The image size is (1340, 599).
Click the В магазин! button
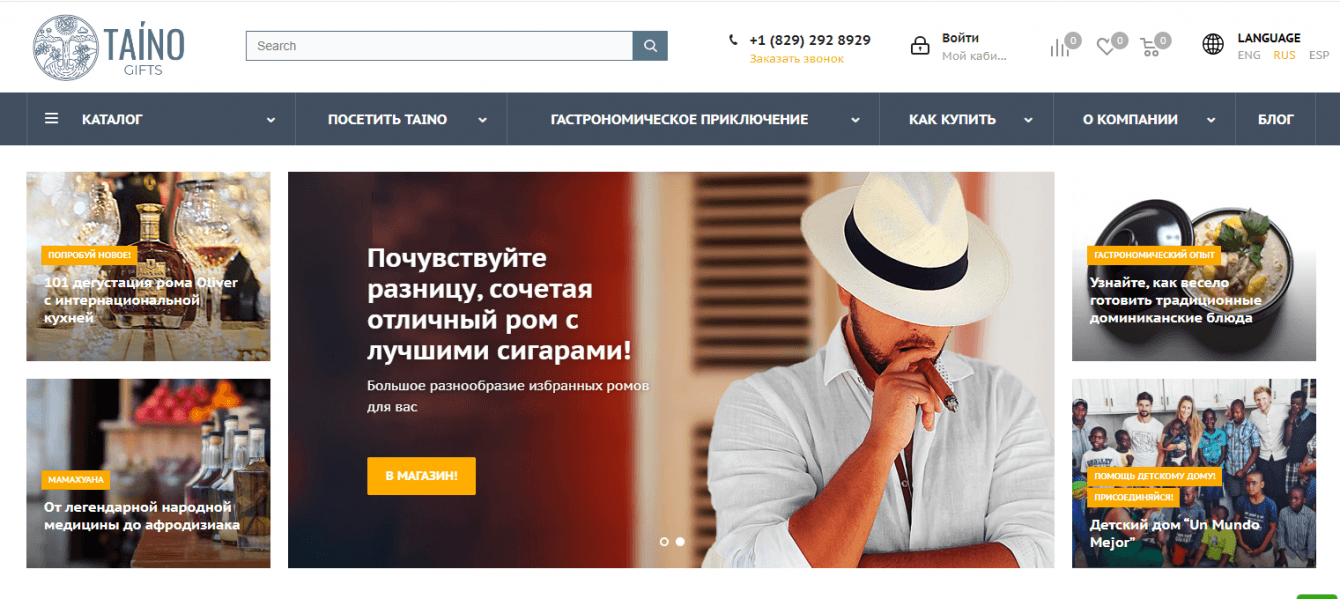pos(421,476)
